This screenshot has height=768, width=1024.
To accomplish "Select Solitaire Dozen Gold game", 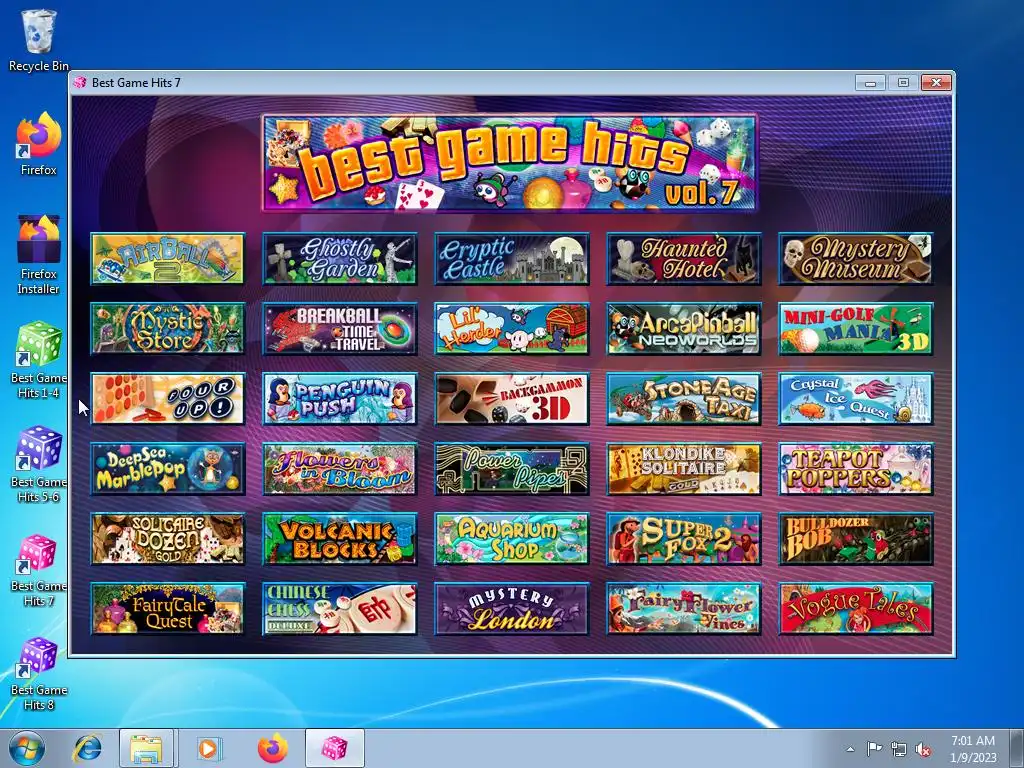I will [168, 539].
